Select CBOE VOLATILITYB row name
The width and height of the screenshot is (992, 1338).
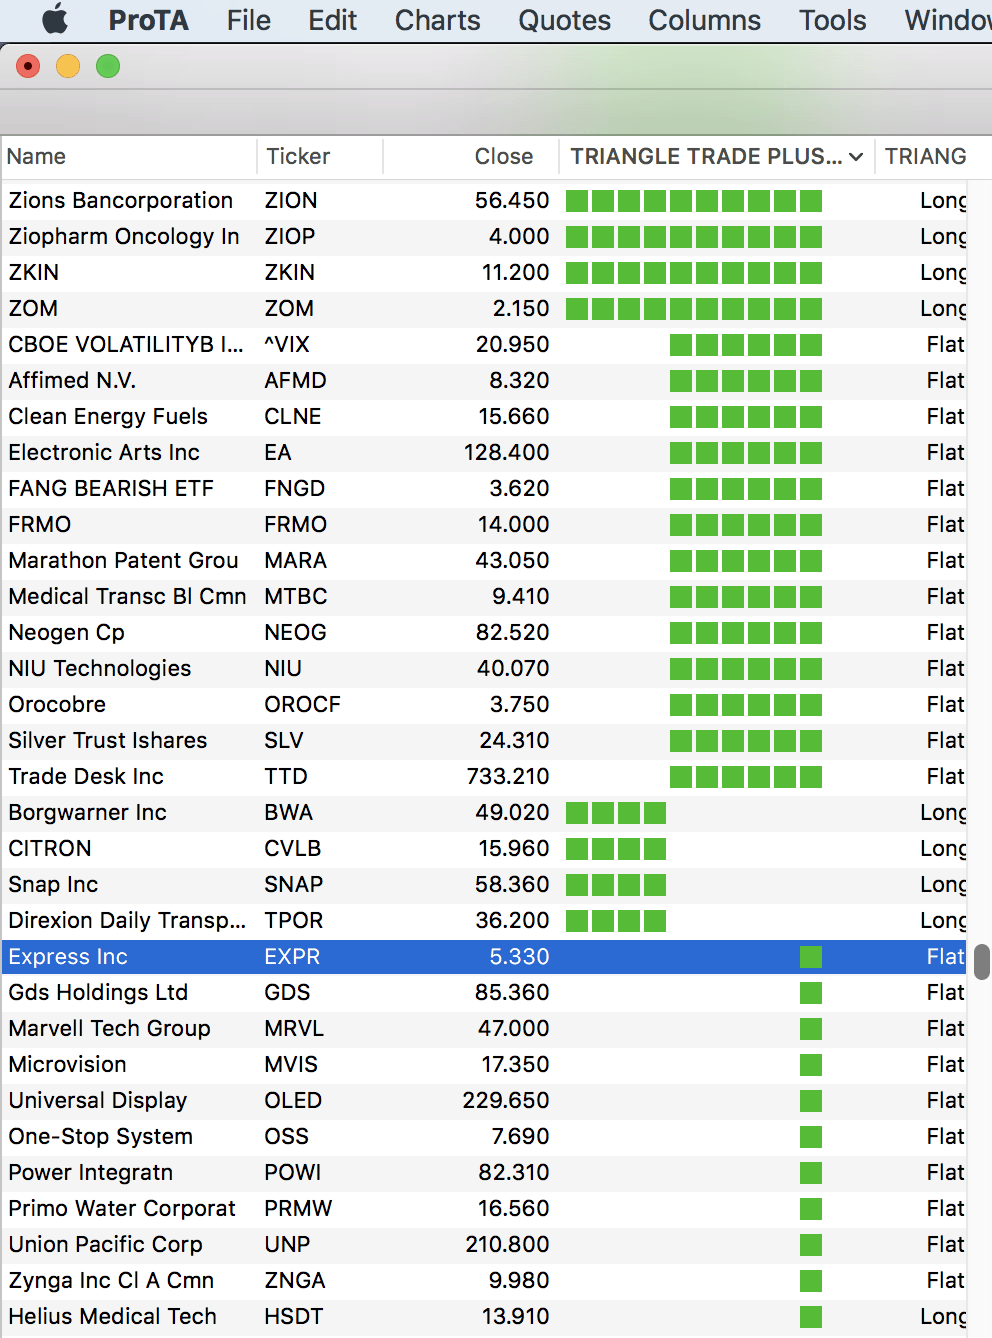pos(126,344)
